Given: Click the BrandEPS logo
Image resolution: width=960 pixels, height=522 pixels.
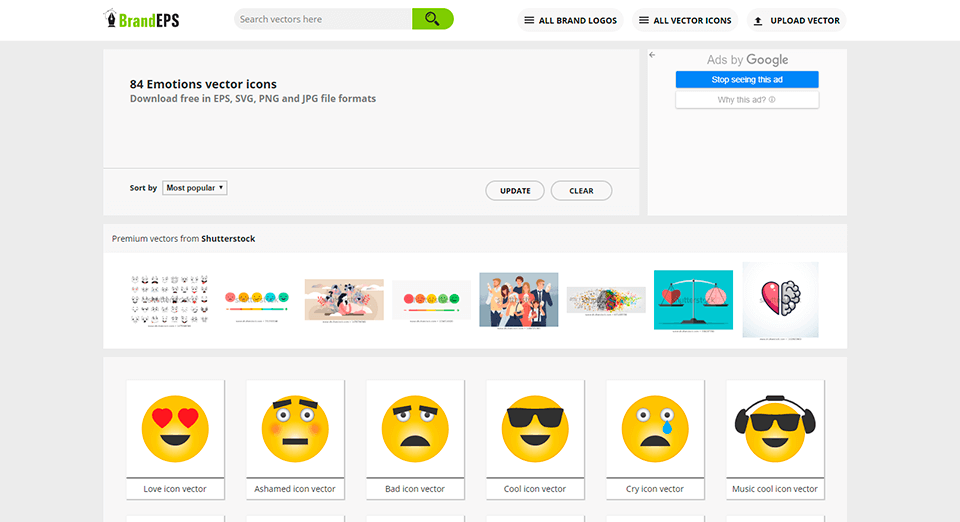Looking at the screenshot, I should click(142, 19).
